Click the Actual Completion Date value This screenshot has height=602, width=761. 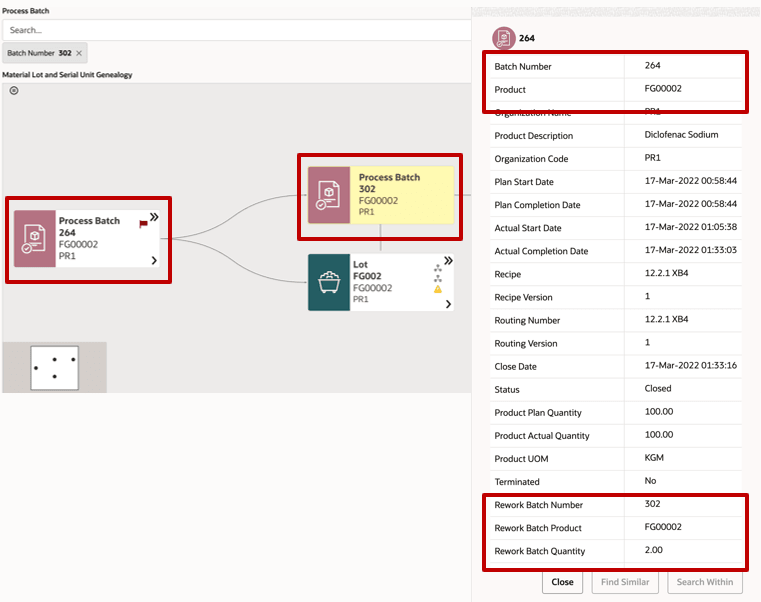[691, 250]
